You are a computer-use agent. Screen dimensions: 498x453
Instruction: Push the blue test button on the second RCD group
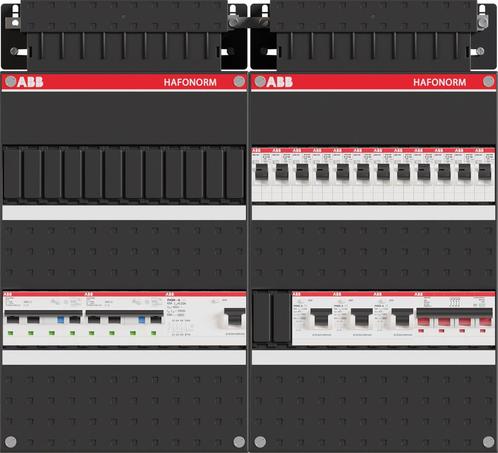point(142,320)
